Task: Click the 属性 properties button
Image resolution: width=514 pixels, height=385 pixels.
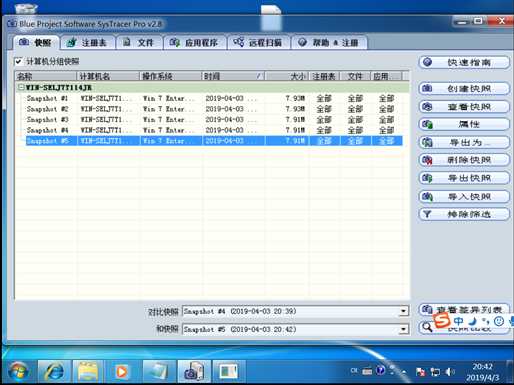Action: [464, 124]
